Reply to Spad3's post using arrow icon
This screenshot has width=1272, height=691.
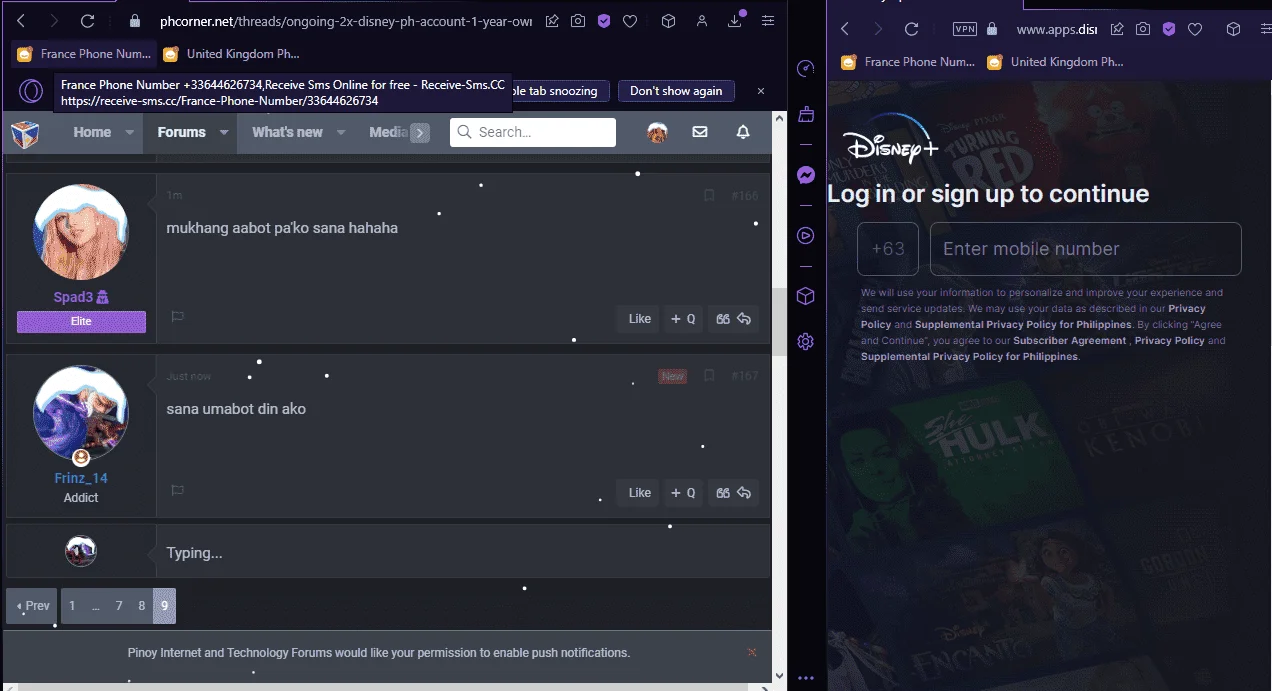click(x=744, y=319)
